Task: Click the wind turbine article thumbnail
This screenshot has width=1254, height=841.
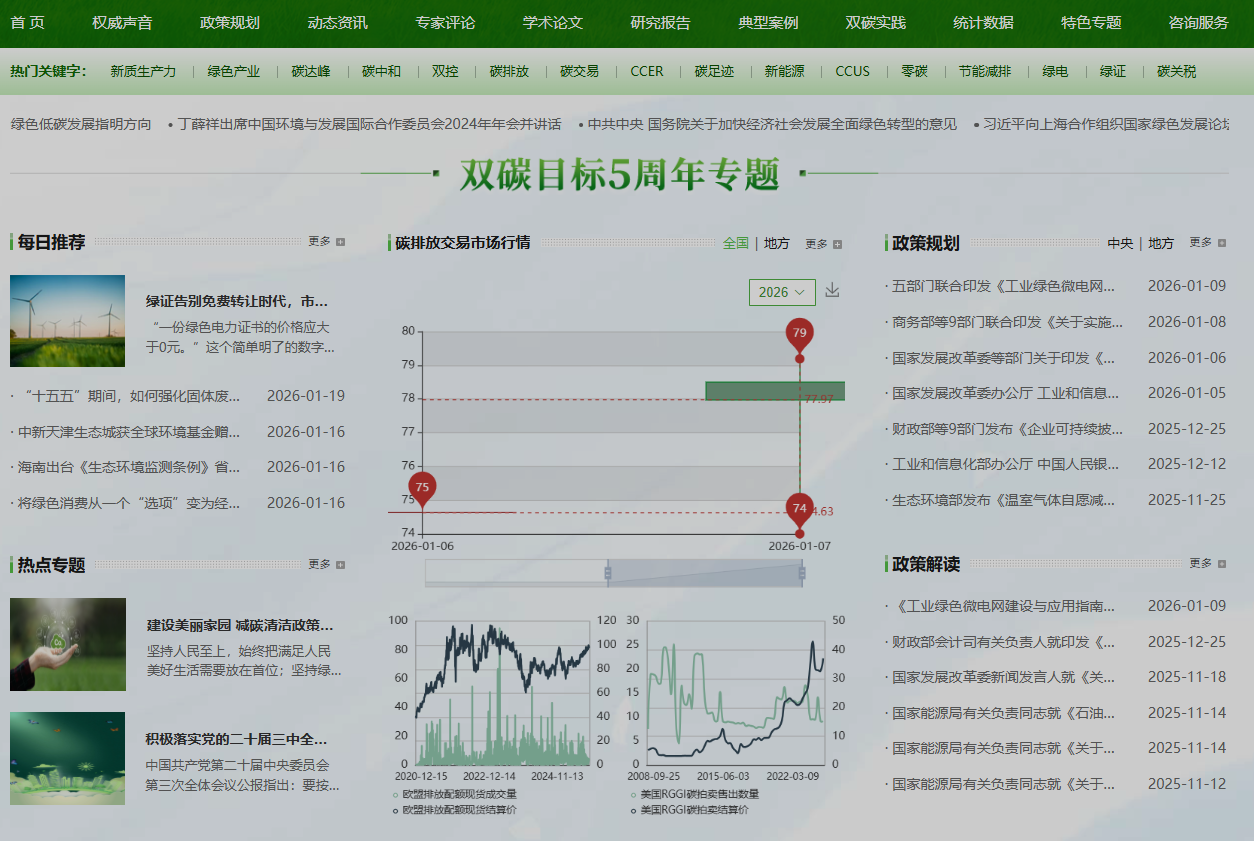Action: (67, 320)
